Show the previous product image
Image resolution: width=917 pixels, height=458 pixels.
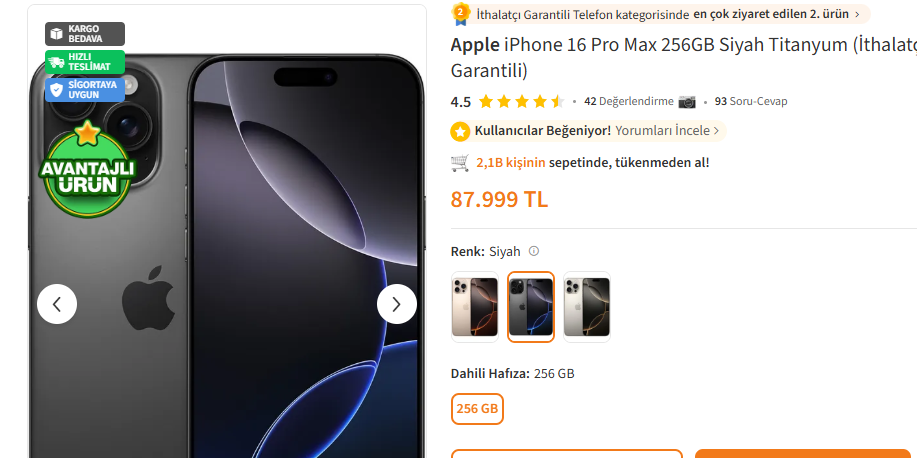tap(57, 304)
